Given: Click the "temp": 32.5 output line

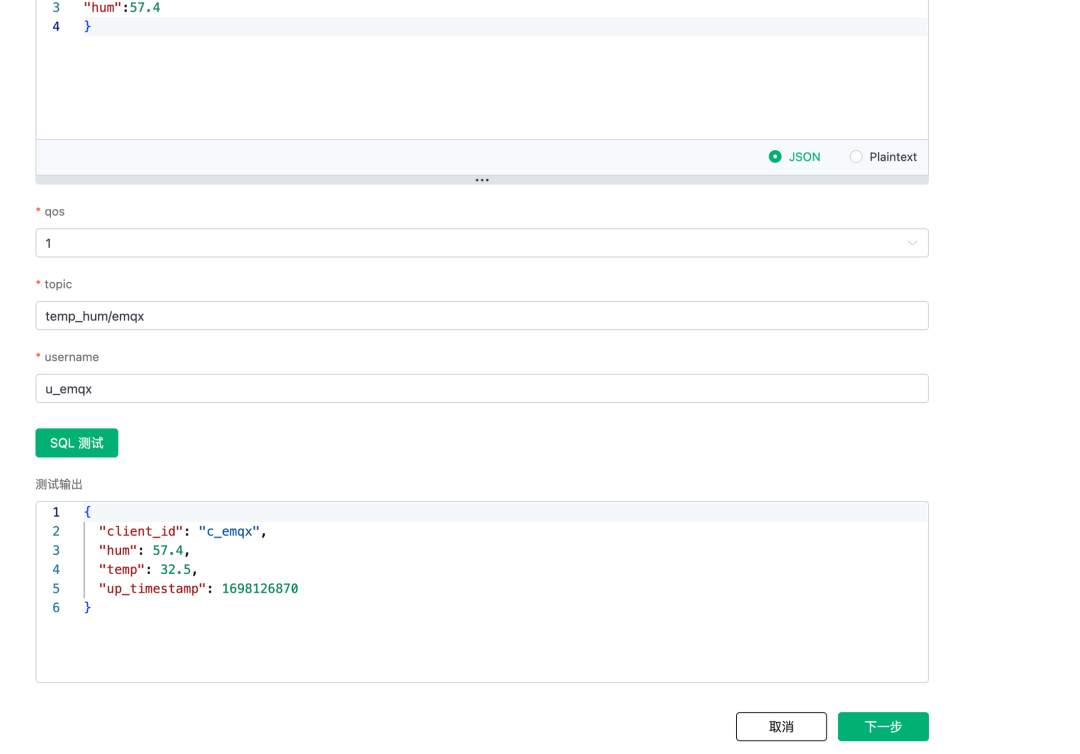Looking at the screenshot, I should (148, 570).
